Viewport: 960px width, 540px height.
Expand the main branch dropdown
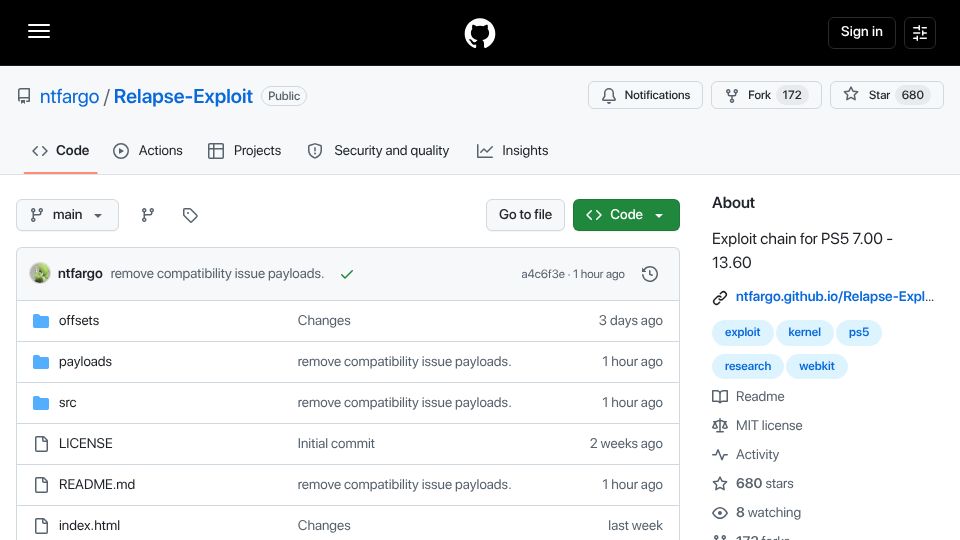67,215
